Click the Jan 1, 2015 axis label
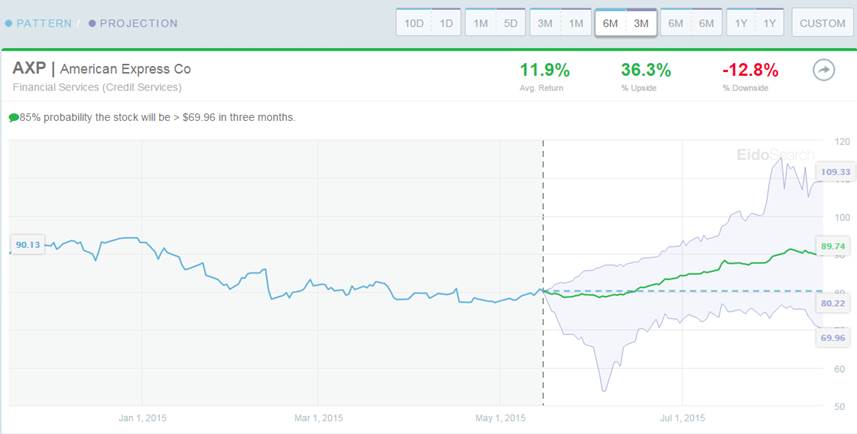The image size is (857, 434). pyautogui.click(x=142, y=418)
